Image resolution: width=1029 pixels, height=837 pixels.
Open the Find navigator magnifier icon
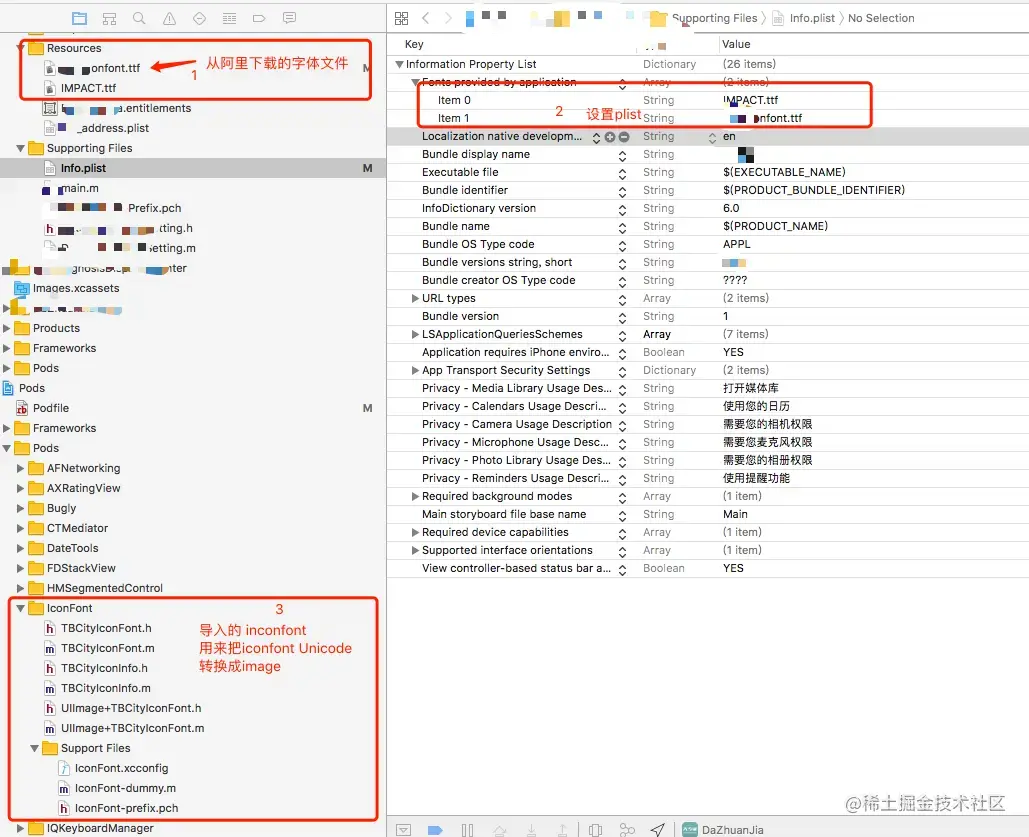[139, 18]
